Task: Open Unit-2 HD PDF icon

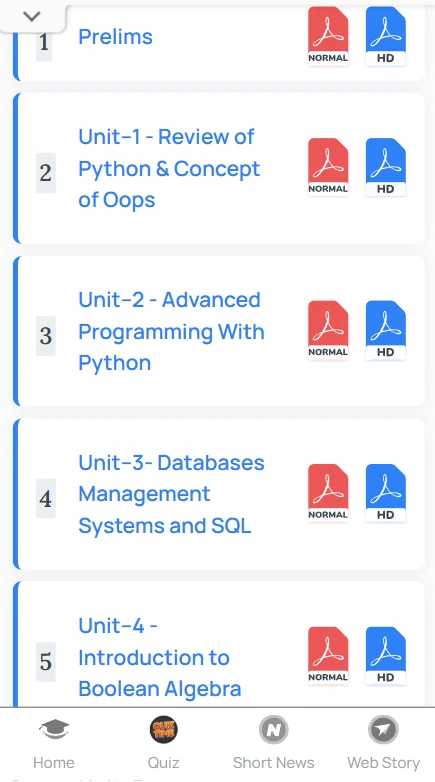Action: pyautogui.click(x=386, y=330)
